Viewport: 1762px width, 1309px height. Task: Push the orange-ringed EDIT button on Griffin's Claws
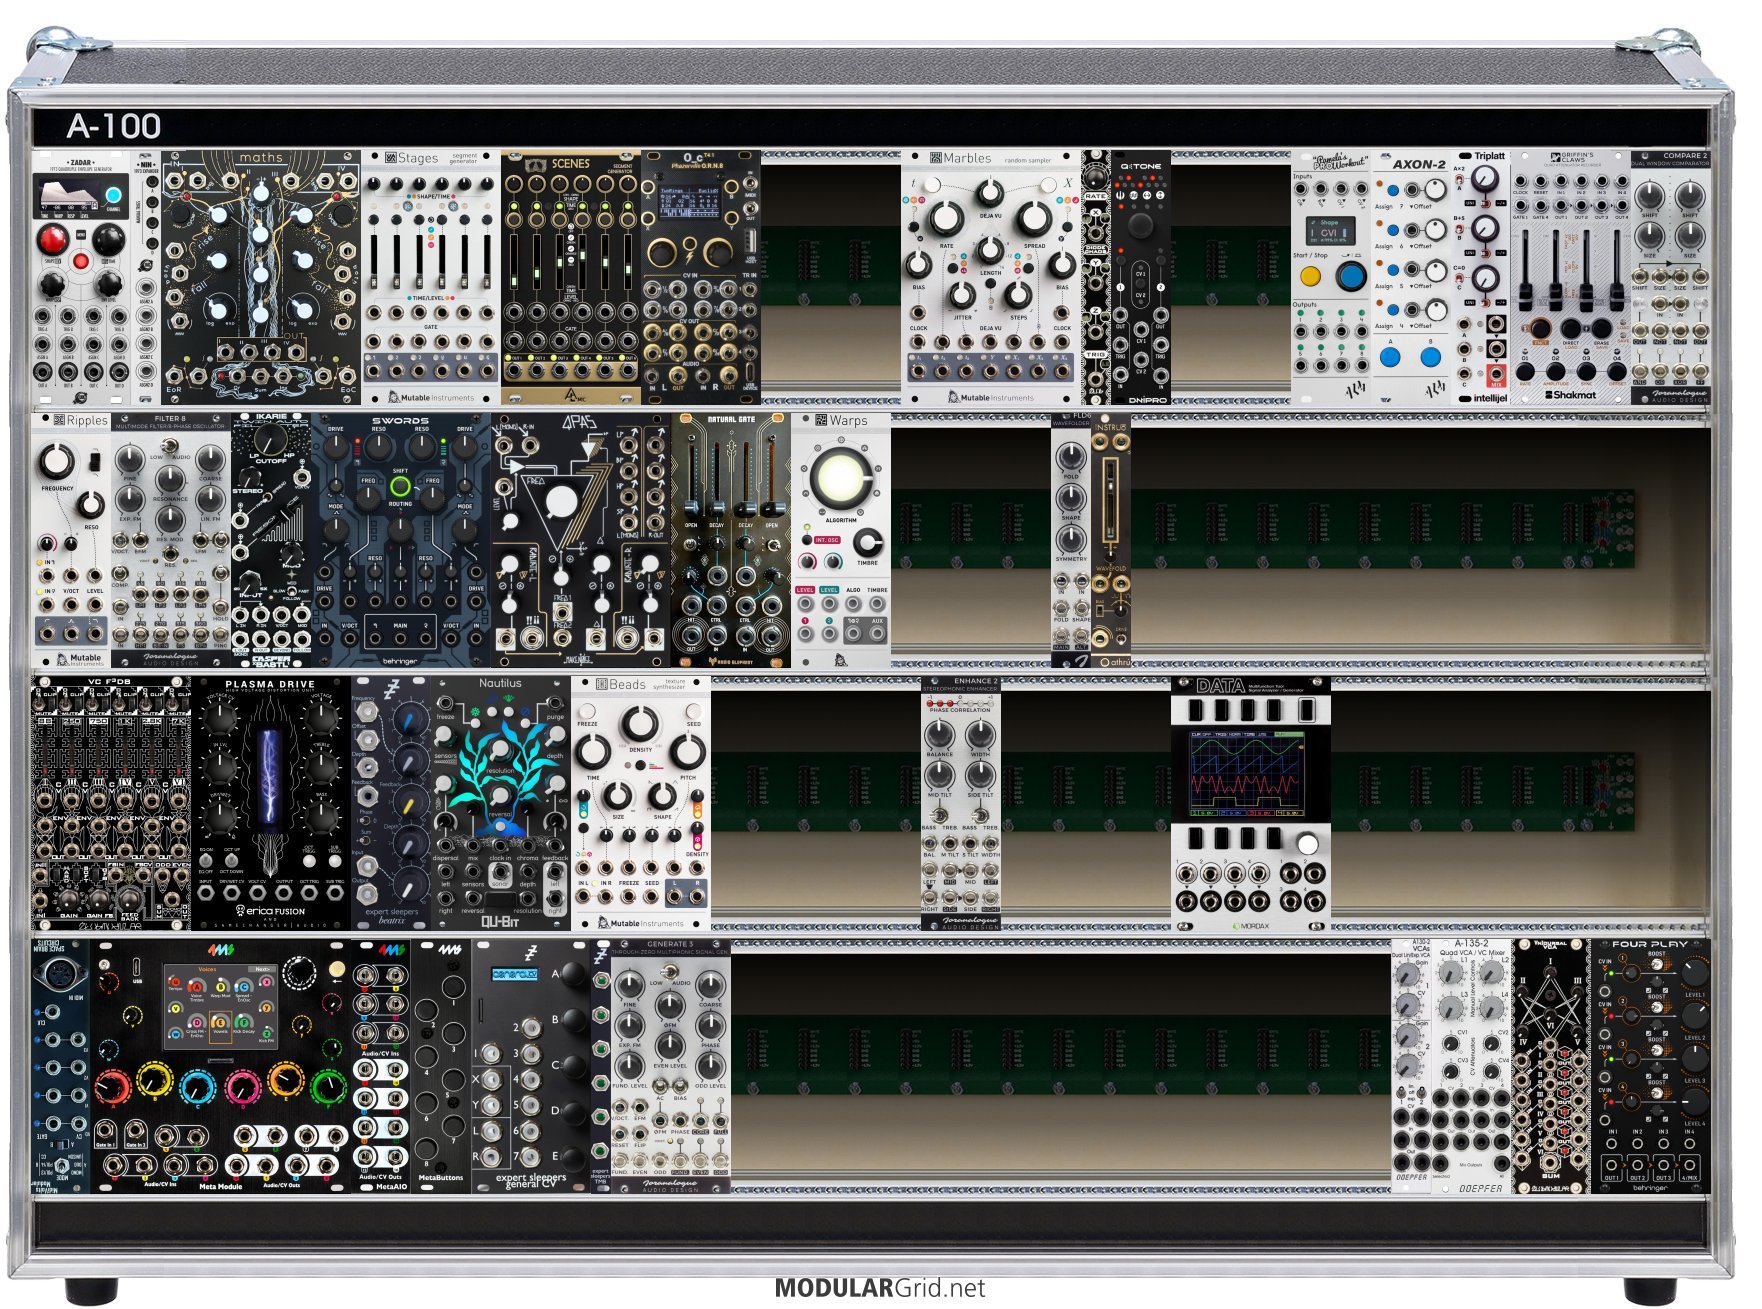[x=1540, y=330]
